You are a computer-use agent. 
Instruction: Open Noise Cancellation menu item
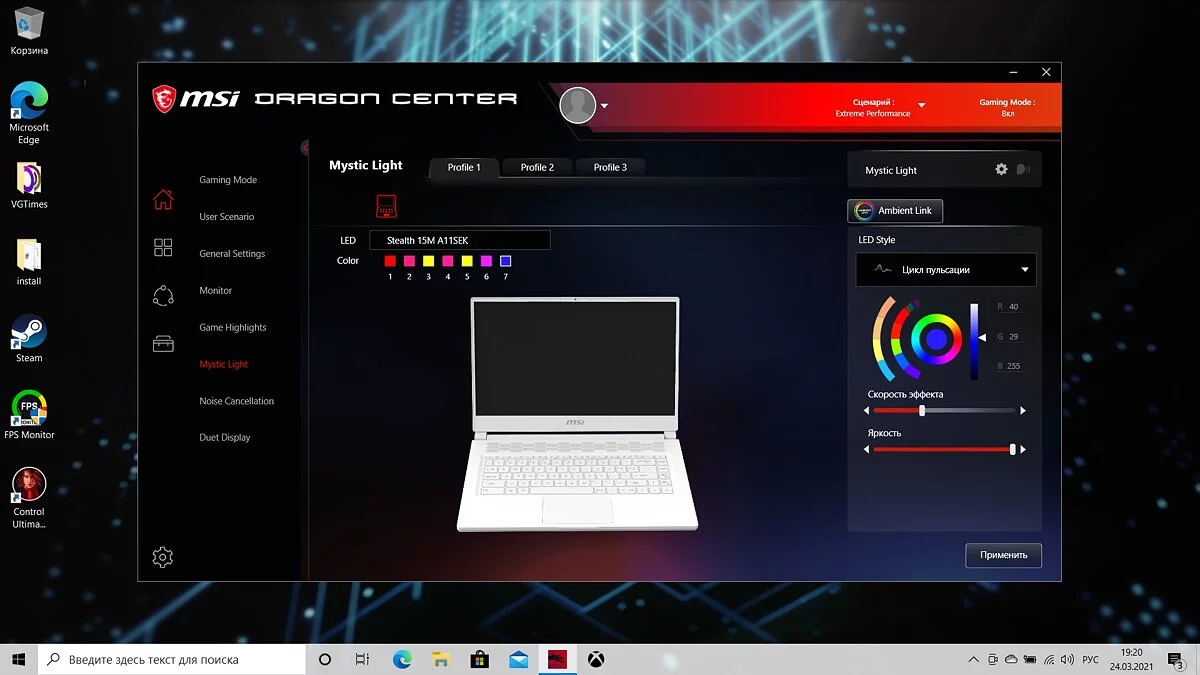(x=236, y=401)
